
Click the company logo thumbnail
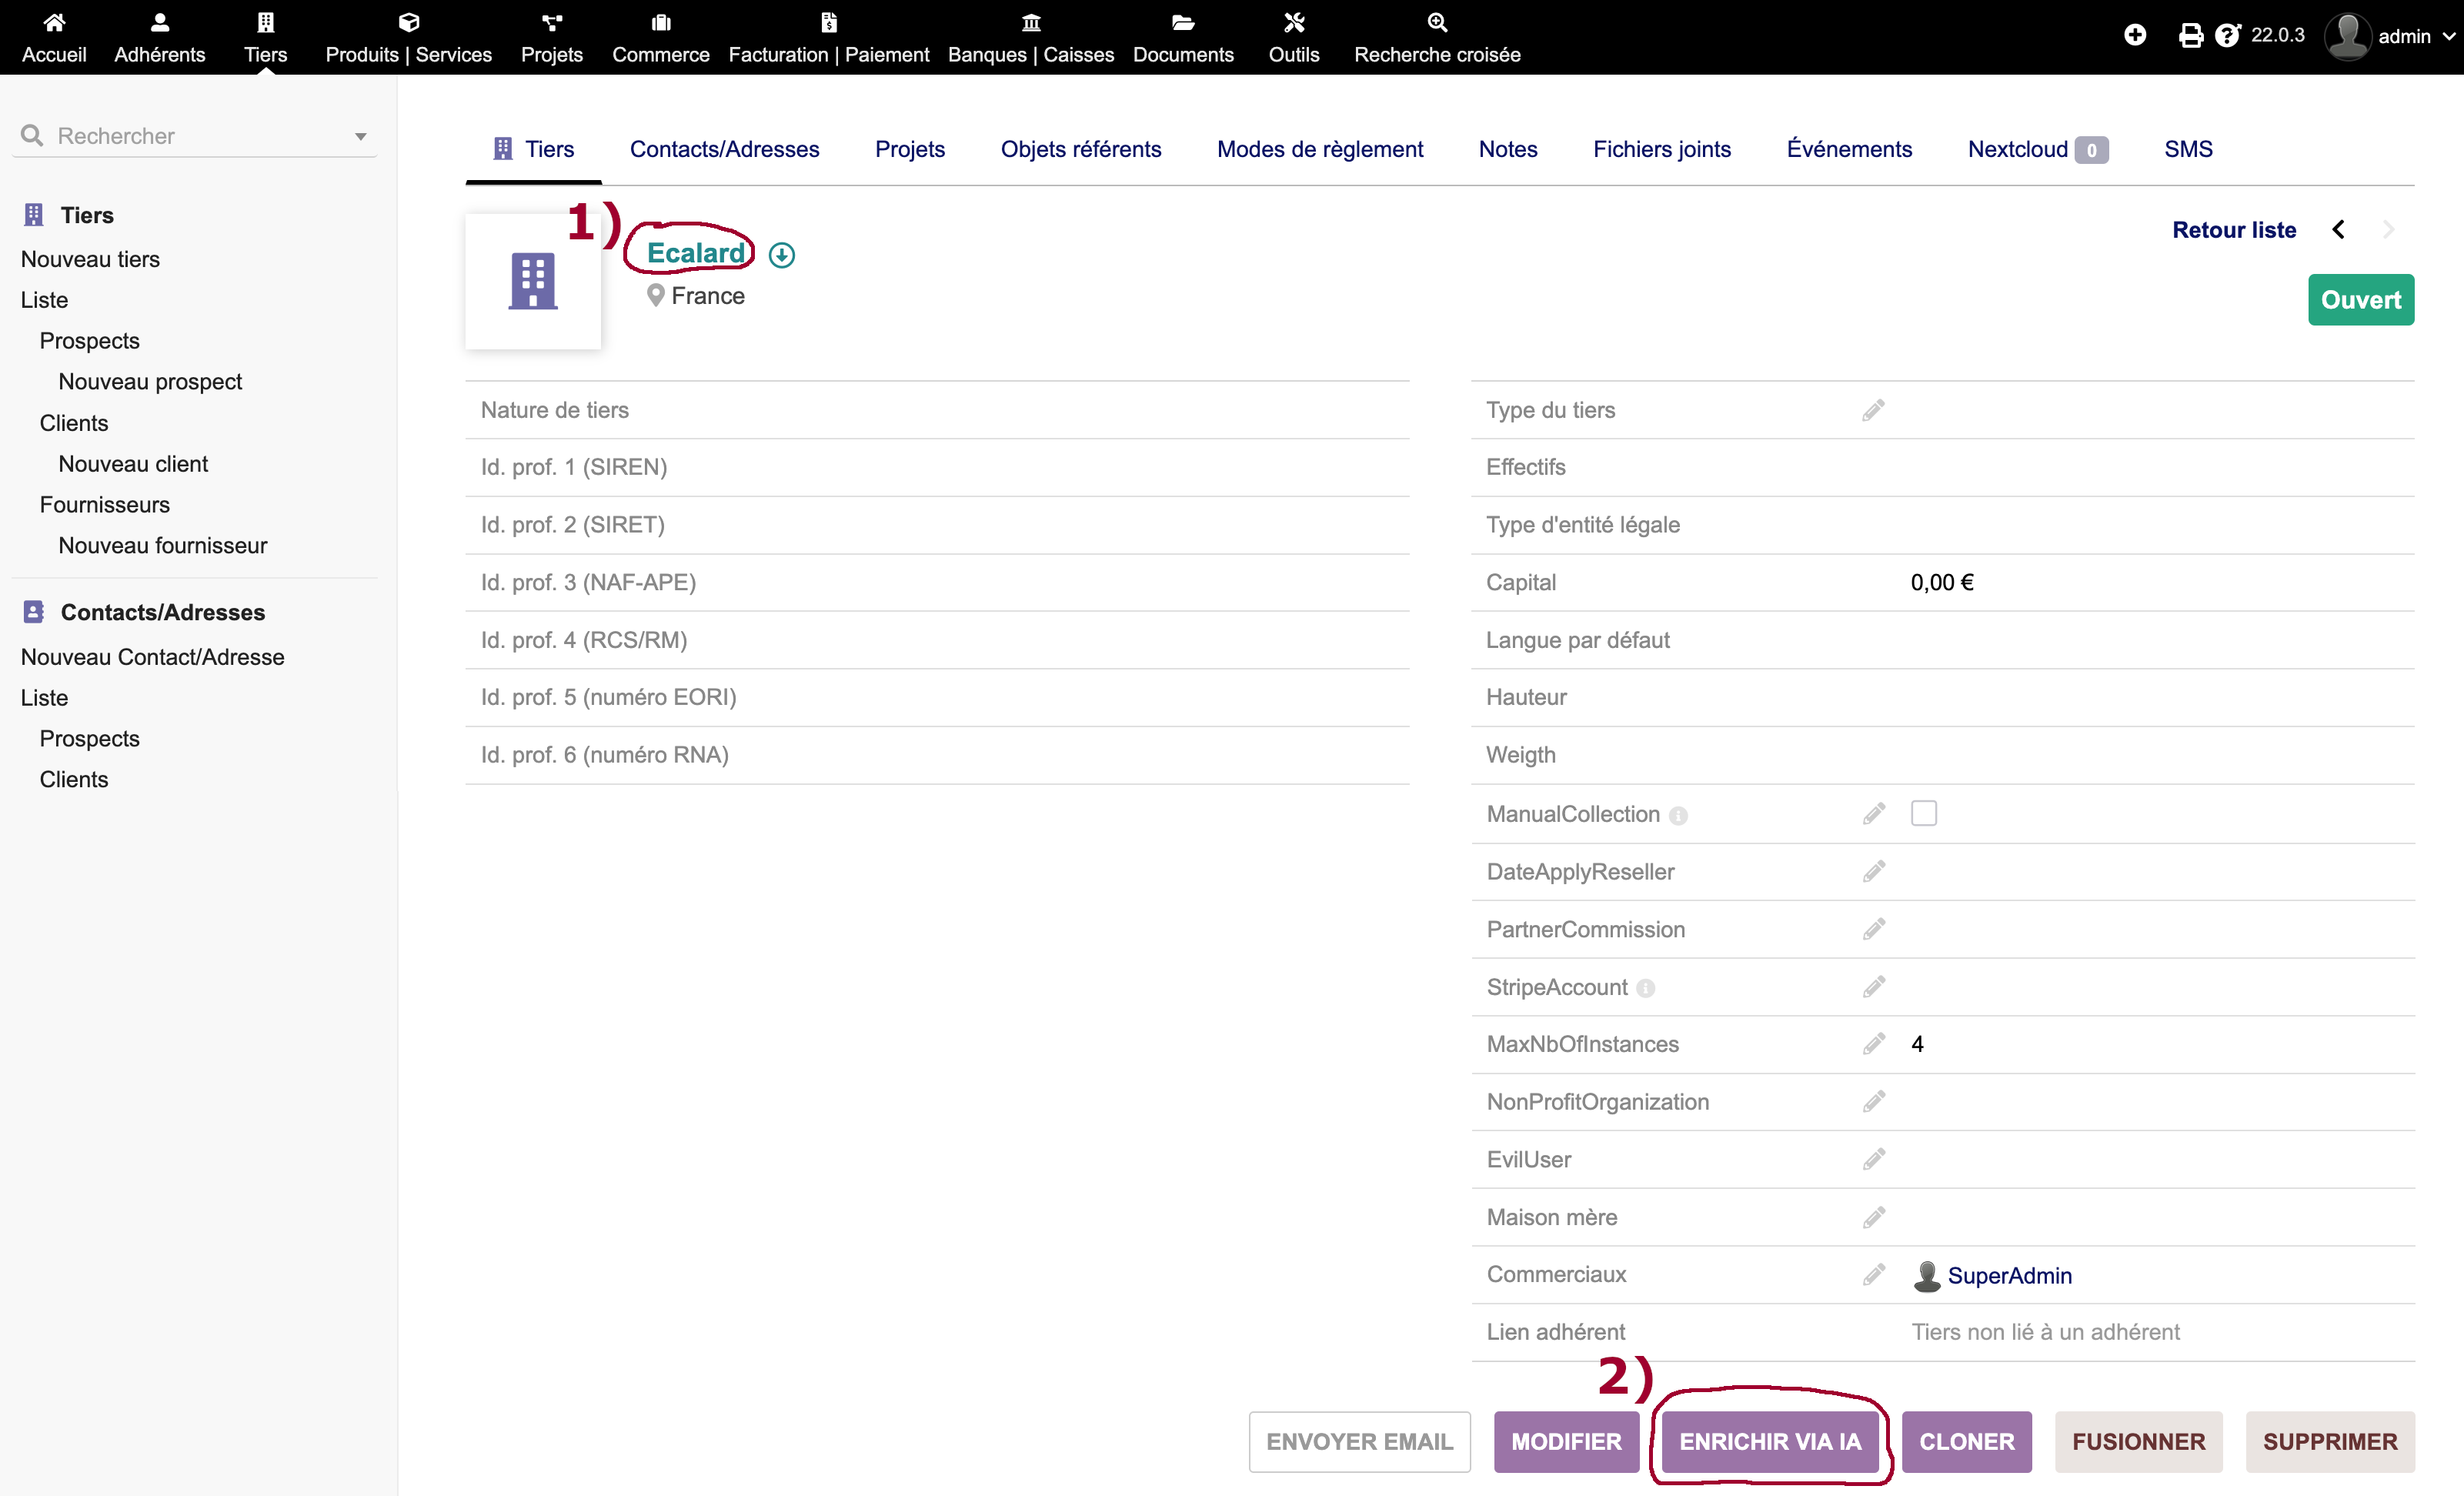coord(533,281)
